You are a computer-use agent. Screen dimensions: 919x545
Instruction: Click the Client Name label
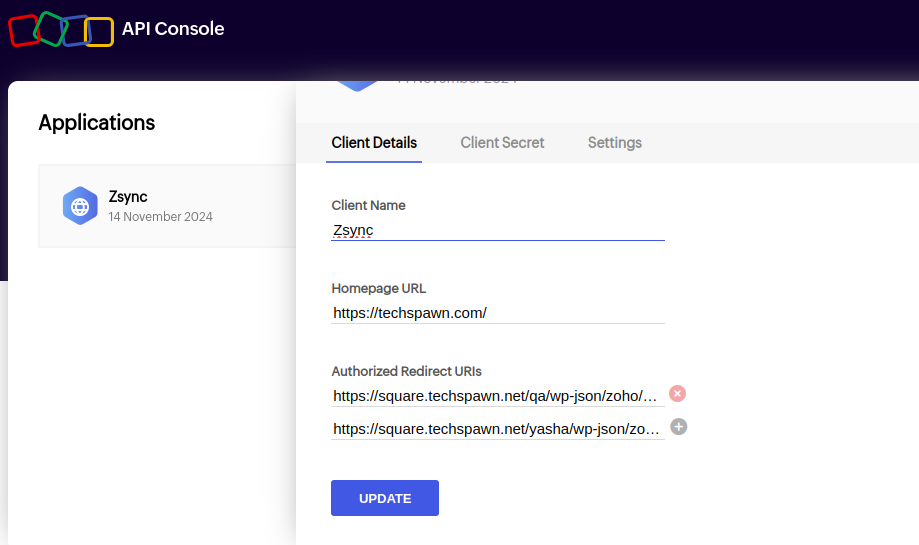click(368, 205)
